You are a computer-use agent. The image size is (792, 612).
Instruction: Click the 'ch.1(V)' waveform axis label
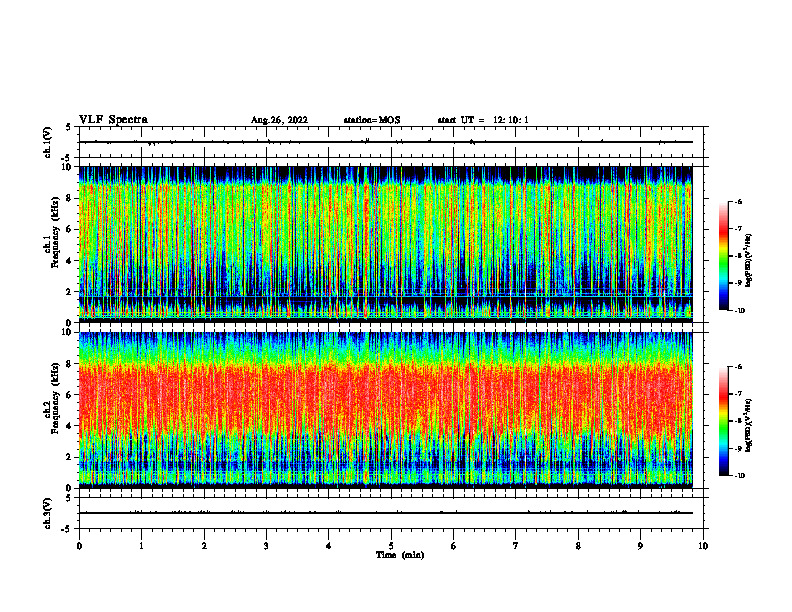(x=48, y=142)
